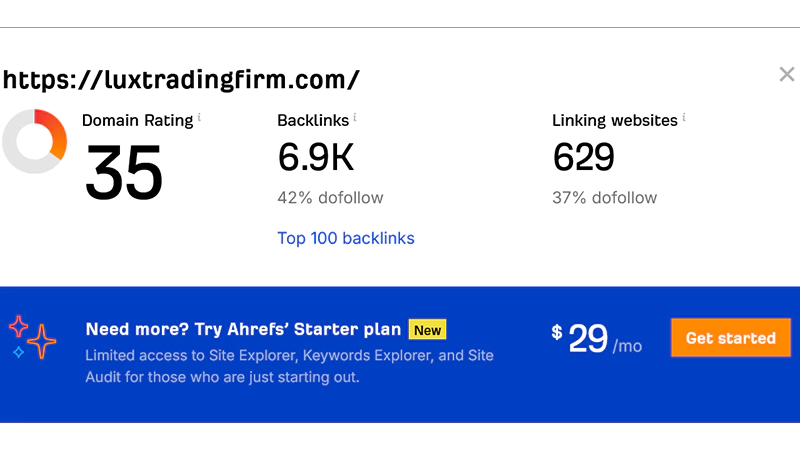Click the Linking websites info icon
Viewport: 800px width, 450px height.
(684, 118)
